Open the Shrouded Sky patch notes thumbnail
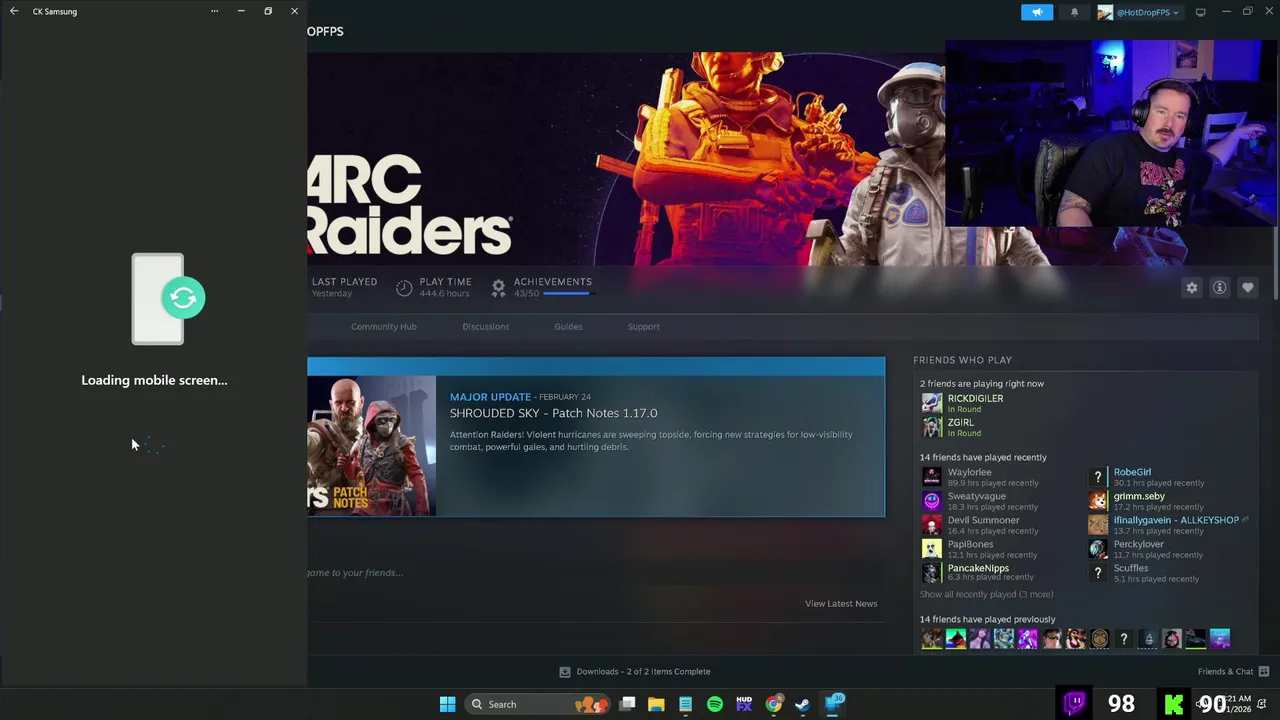 point(371,446)
